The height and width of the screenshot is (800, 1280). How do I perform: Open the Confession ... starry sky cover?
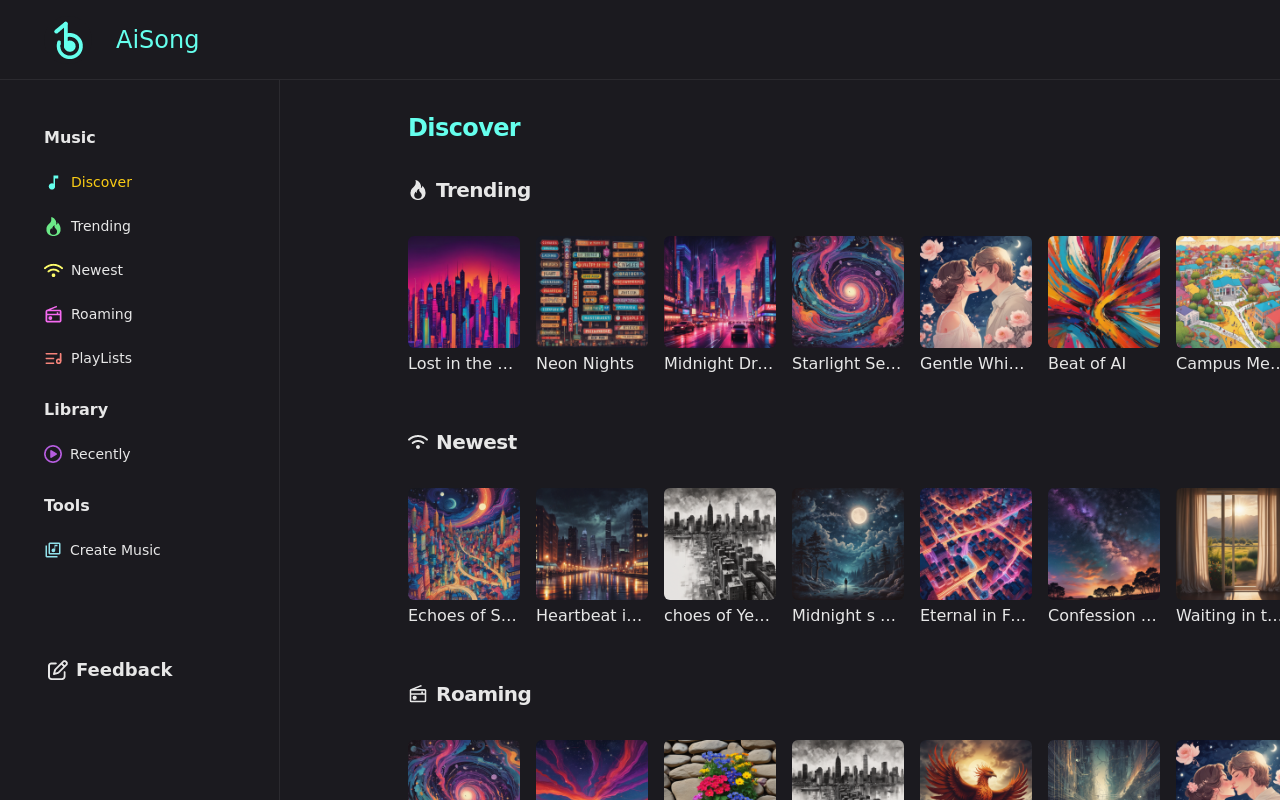[x=1104, y=544]
